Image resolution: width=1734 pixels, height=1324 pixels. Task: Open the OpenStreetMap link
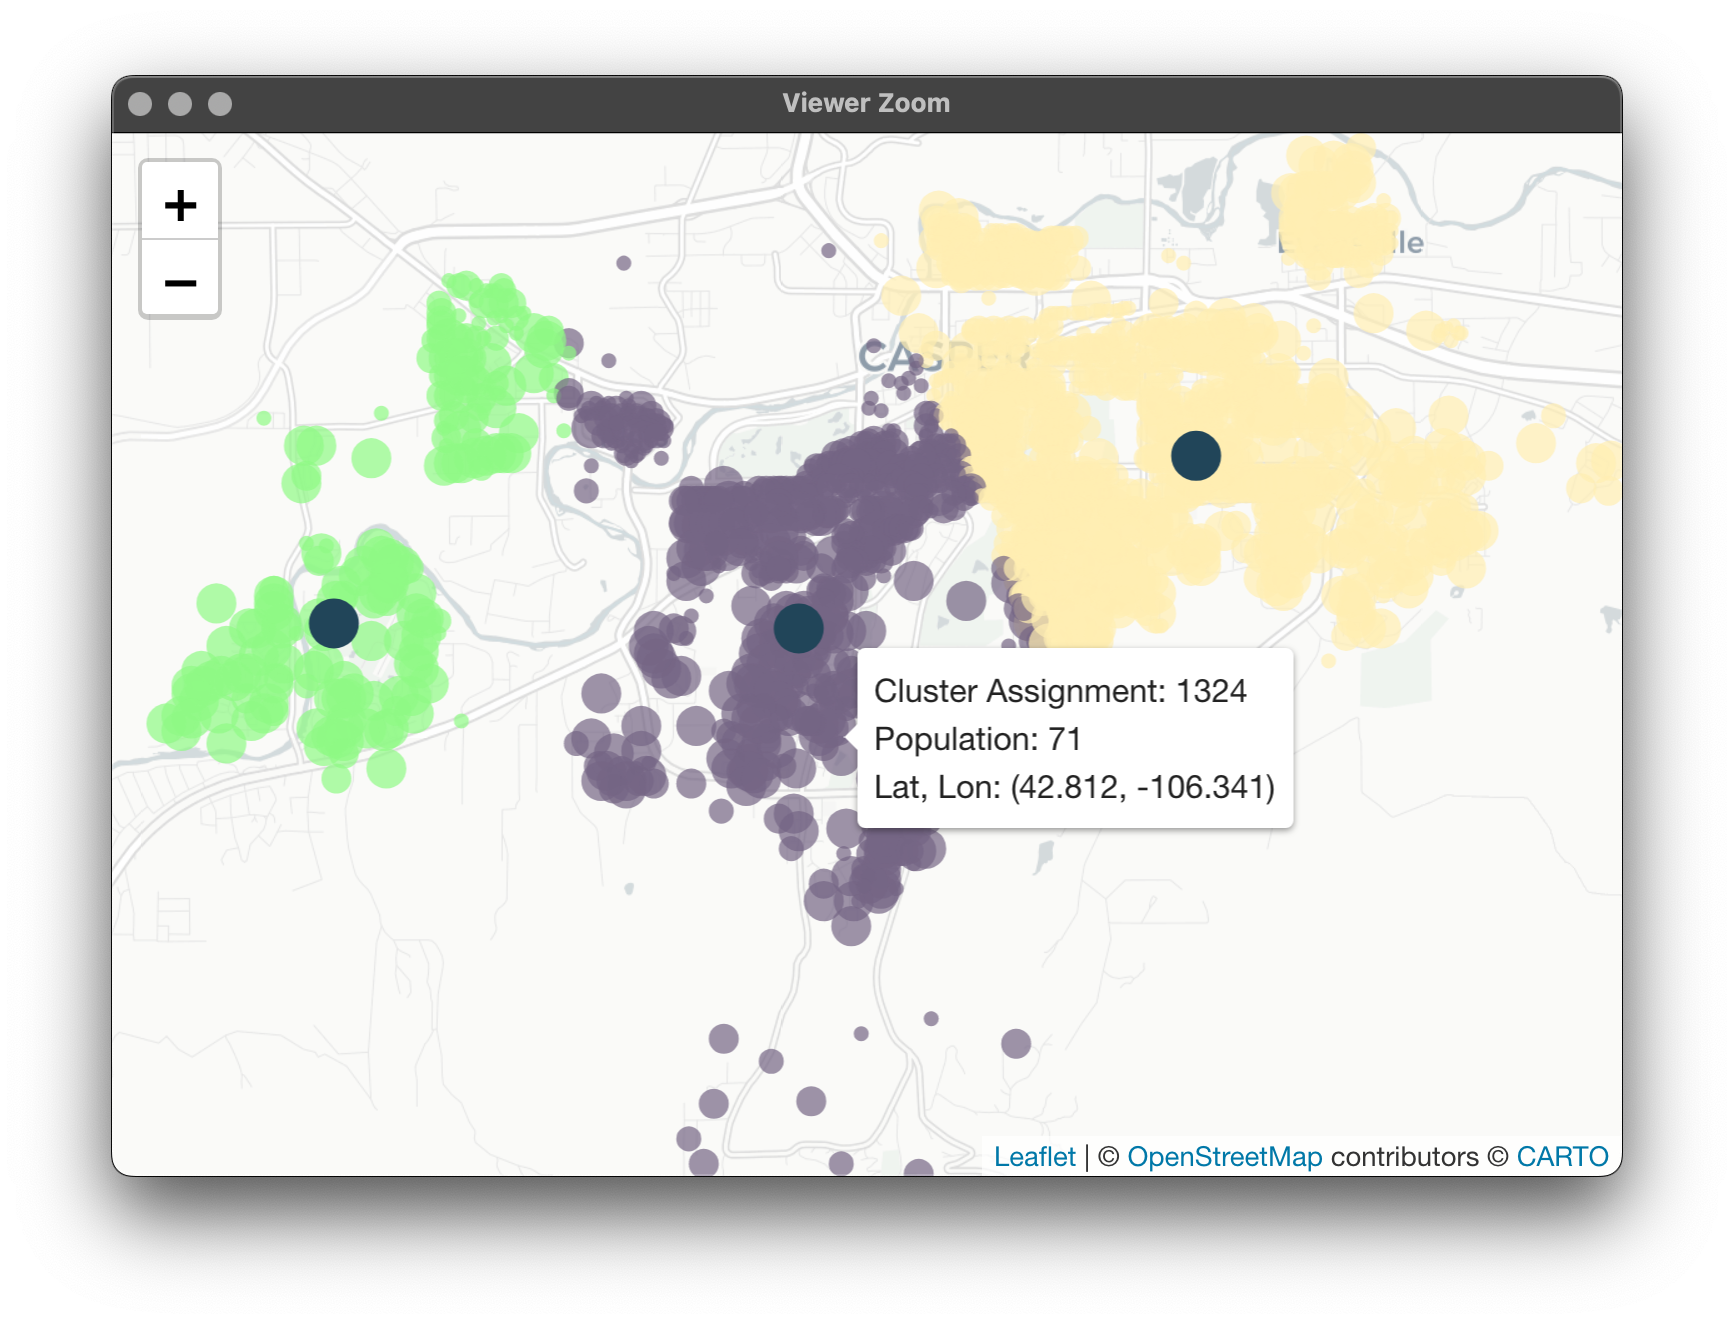pos(1224,1157)
